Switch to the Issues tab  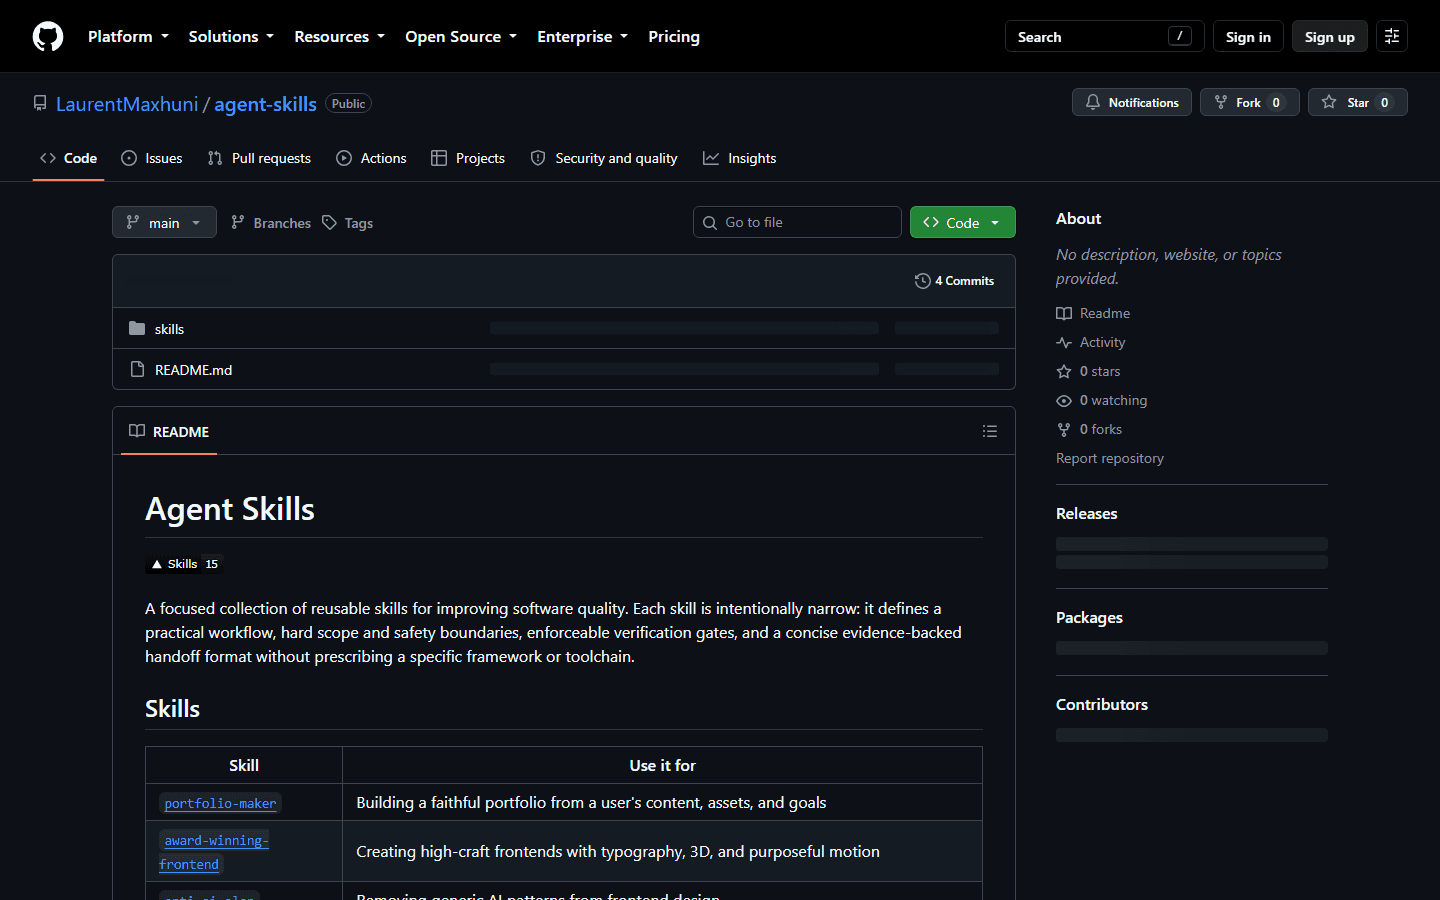(151, 158)
